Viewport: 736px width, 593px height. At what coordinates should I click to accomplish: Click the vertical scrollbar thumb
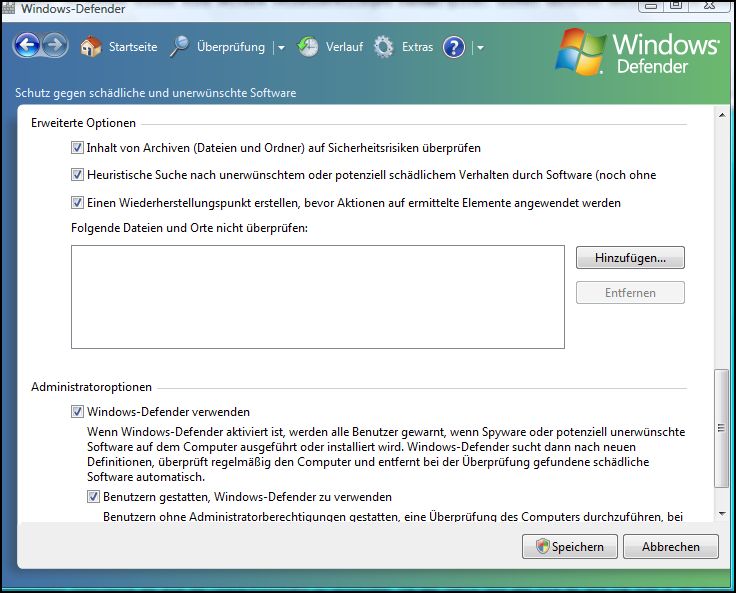(721, 428)
